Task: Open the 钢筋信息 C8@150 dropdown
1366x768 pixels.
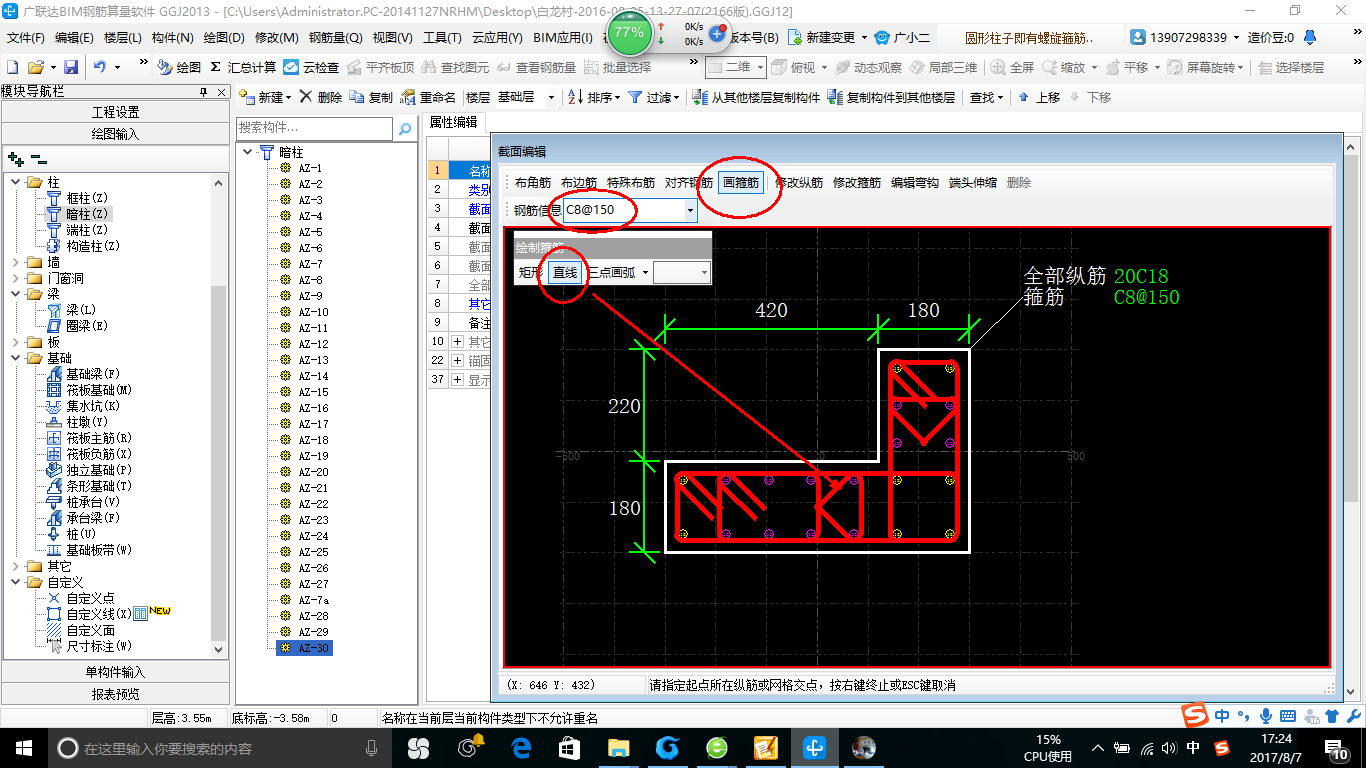Action: (690, 210)
